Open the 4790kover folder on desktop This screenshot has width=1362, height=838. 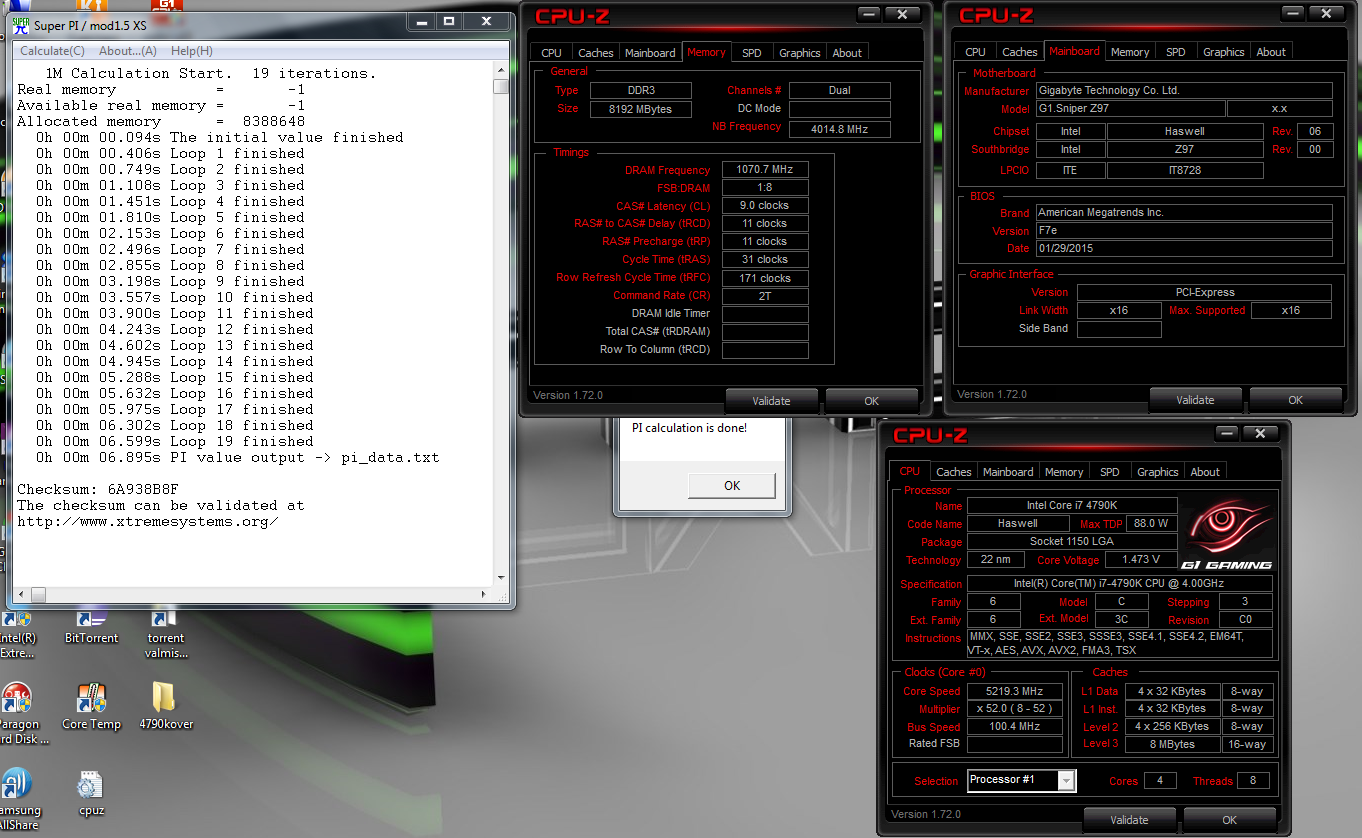click(166, 705)
